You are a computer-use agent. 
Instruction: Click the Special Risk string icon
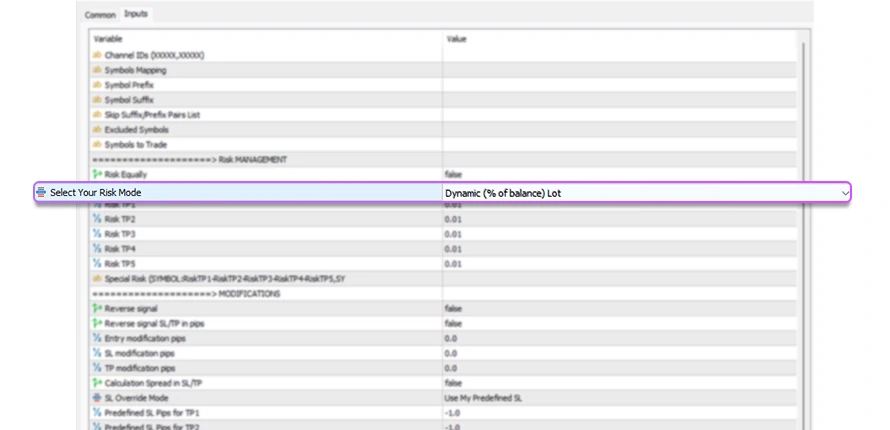click(x=97, y=278)
